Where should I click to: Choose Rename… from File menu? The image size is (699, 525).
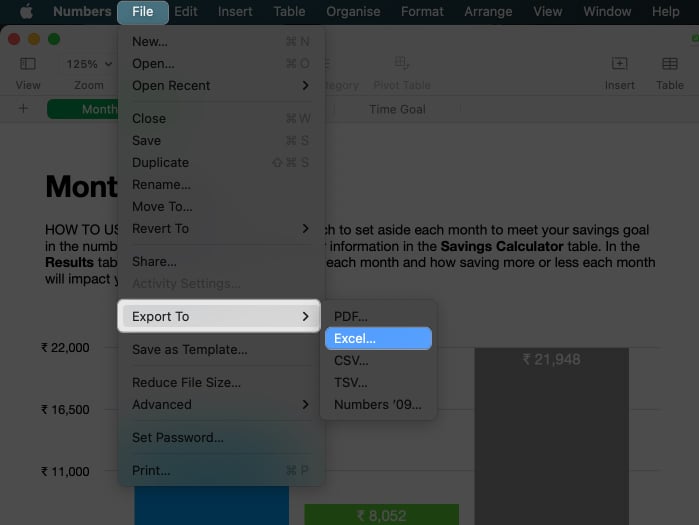(221, 185)
